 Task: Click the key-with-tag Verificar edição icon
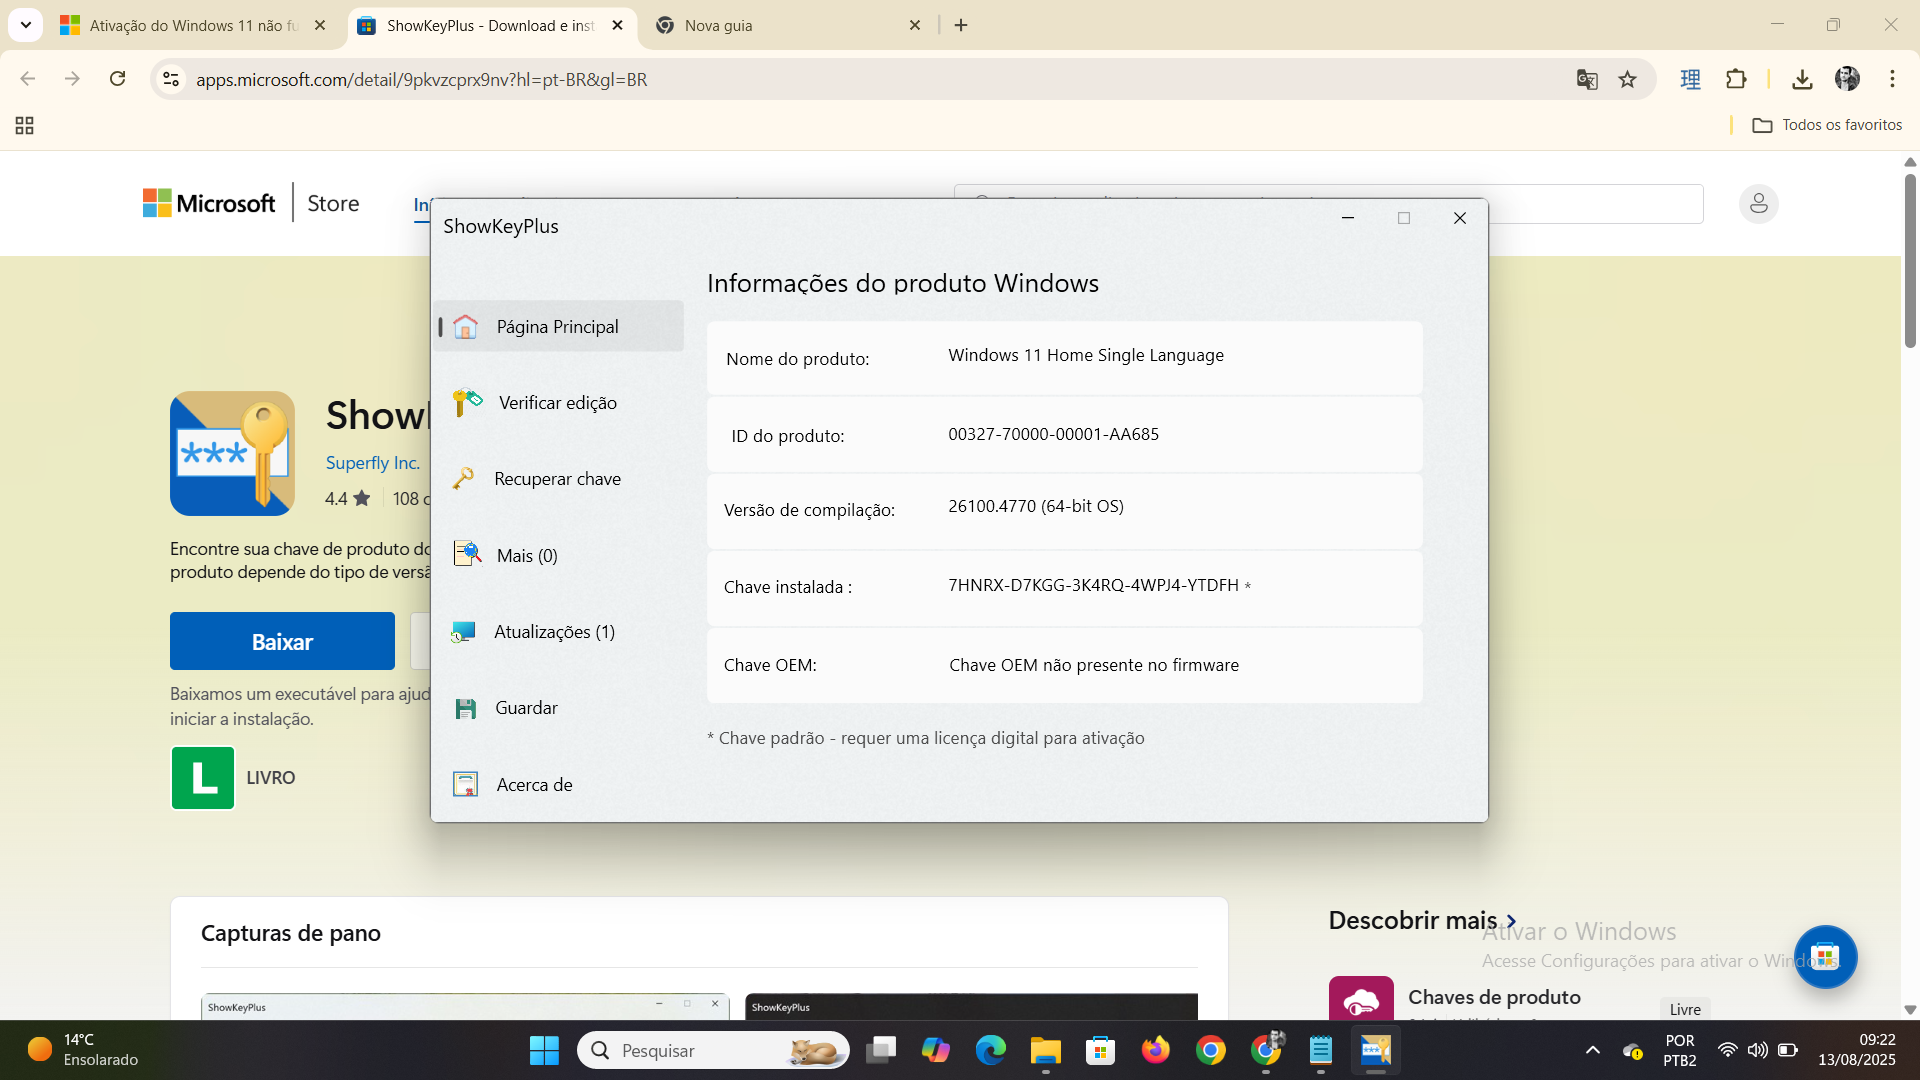click(x=466, y=402)
